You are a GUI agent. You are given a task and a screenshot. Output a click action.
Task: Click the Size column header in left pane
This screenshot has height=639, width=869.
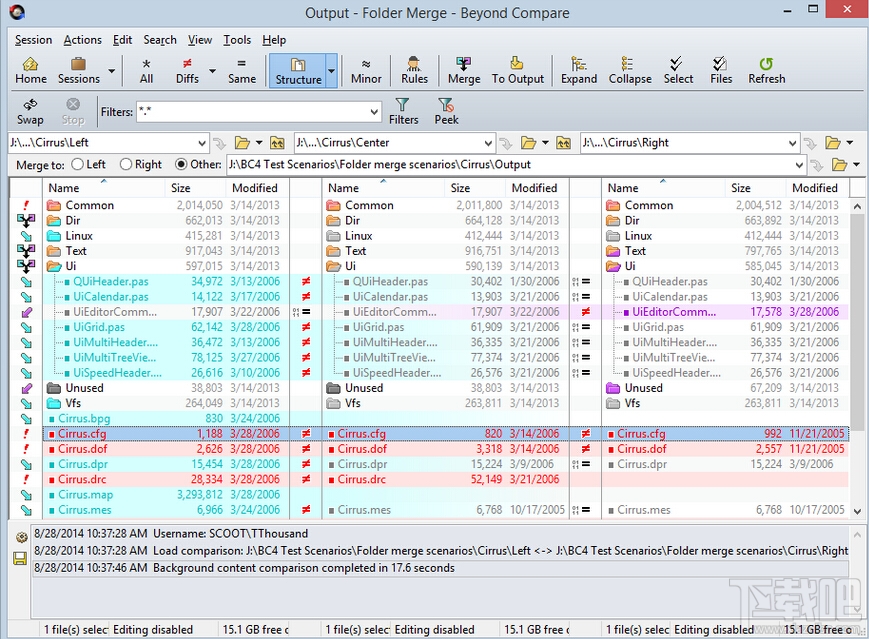[180, 188]
